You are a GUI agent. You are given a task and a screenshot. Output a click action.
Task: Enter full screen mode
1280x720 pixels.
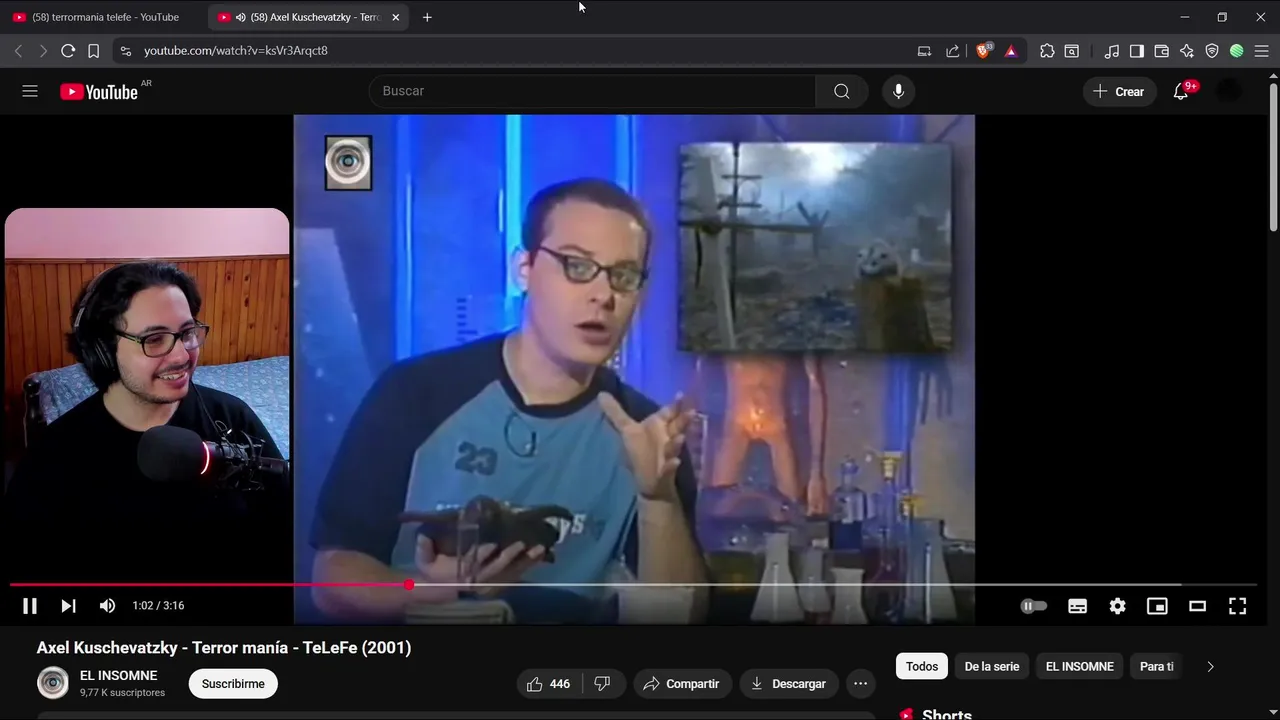[x=1237, y=606]
